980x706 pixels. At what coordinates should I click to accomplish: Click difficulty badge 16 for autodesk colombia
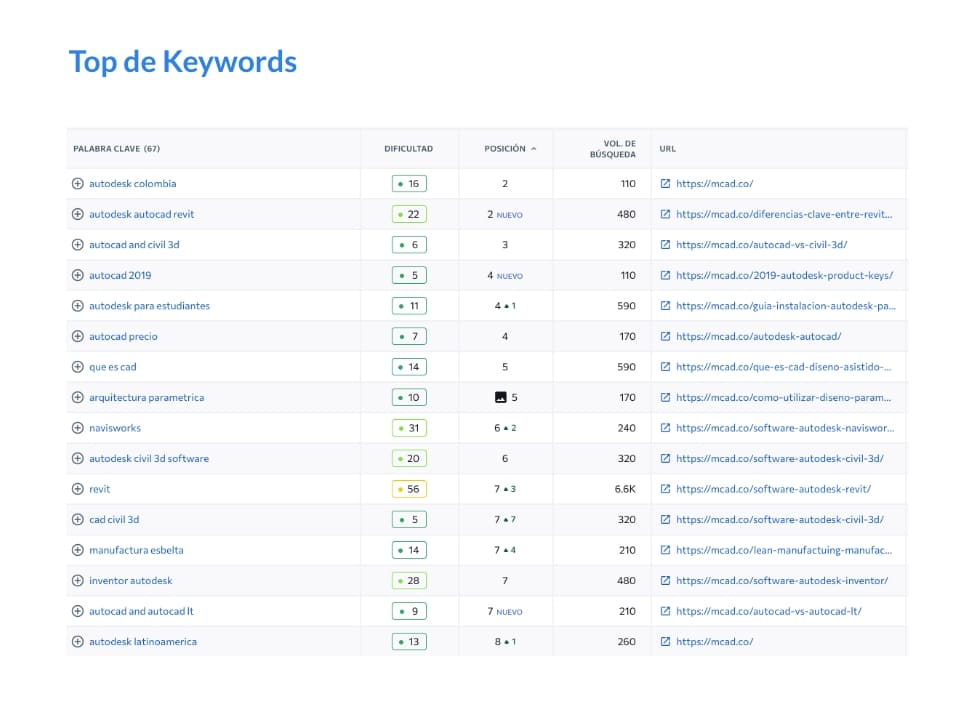[x=409, y=184]
